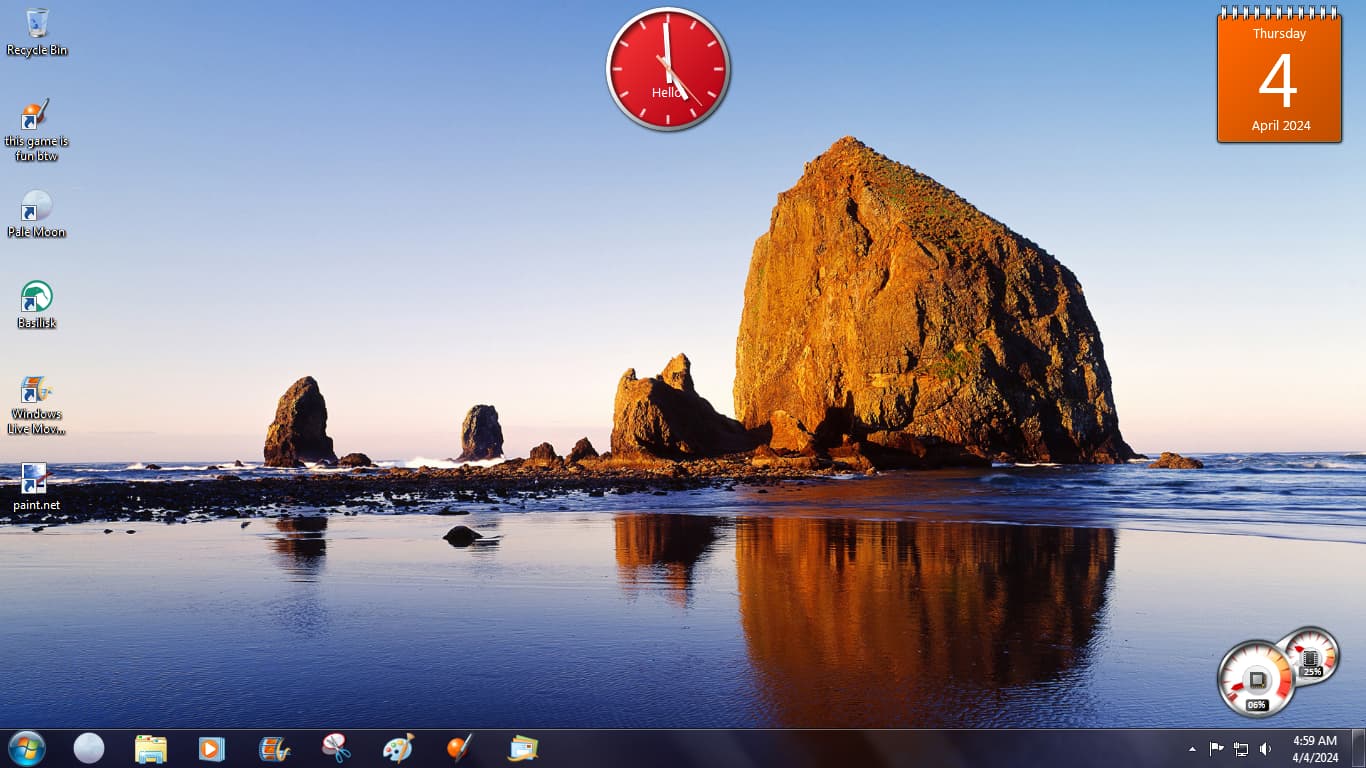Open the Action Center flag icon

click(1217, 749)
